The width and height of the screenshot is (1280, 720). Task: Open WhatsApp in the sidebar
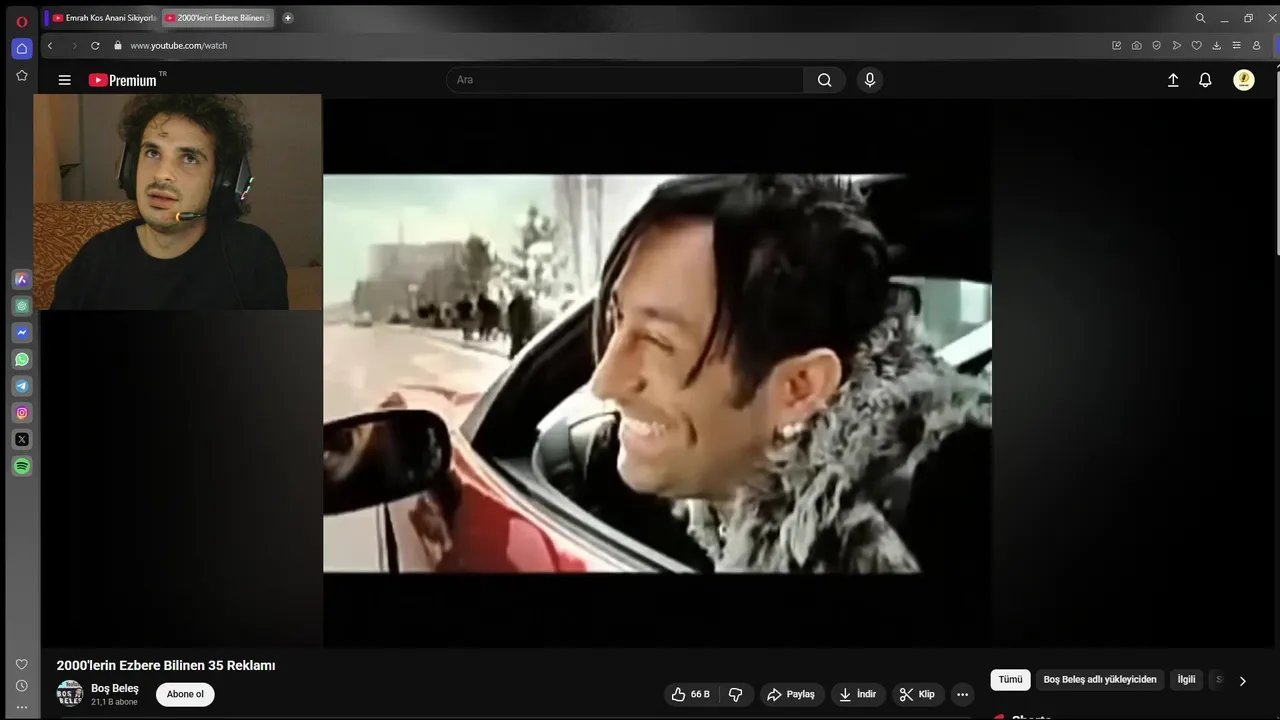pyautogui.click(x=22, y=359)
